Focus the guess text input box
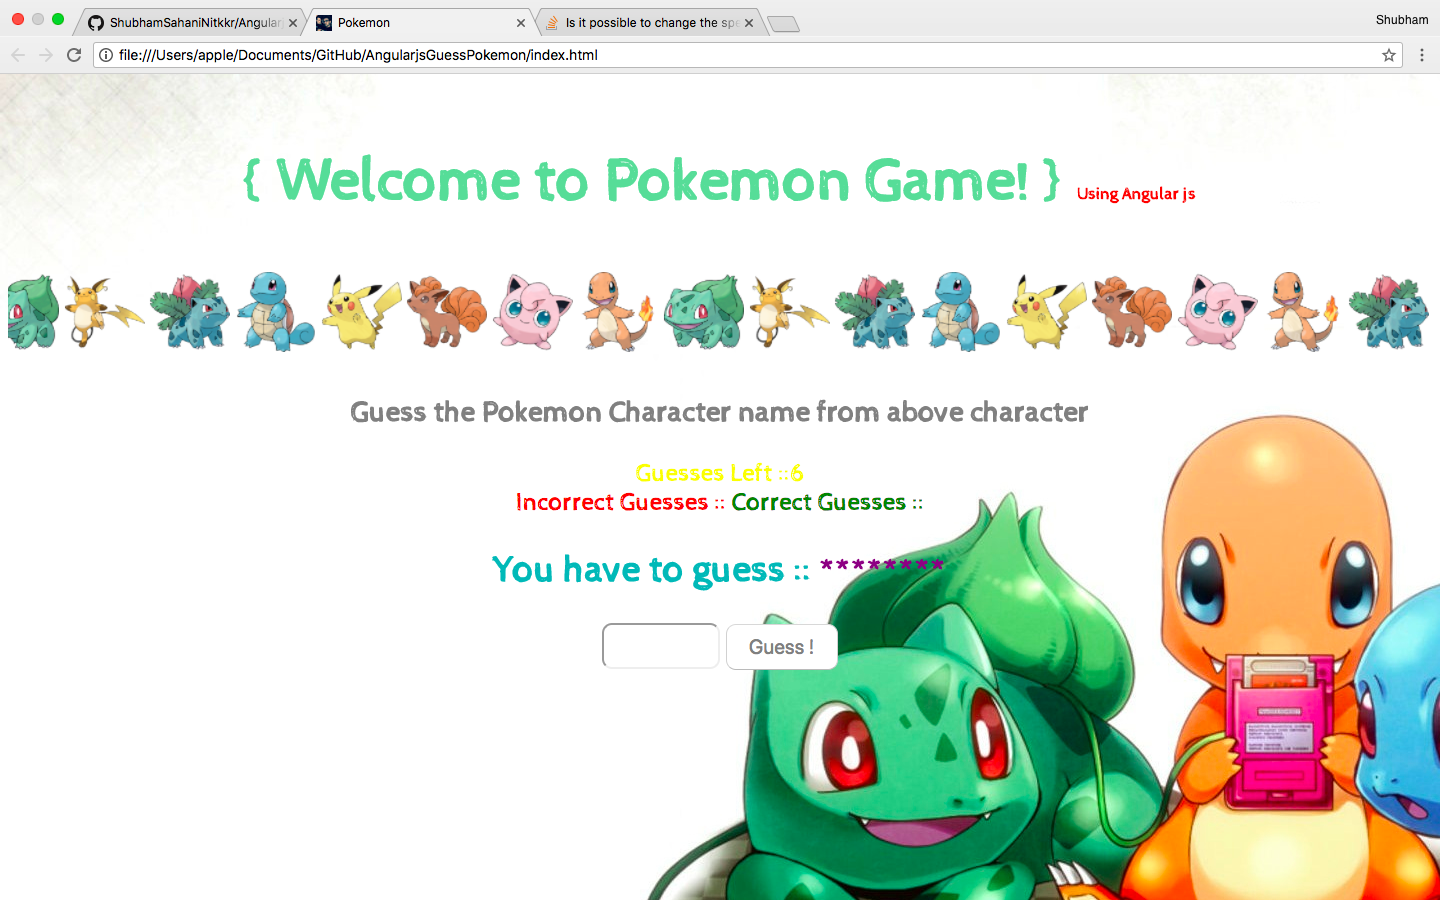 660,646
